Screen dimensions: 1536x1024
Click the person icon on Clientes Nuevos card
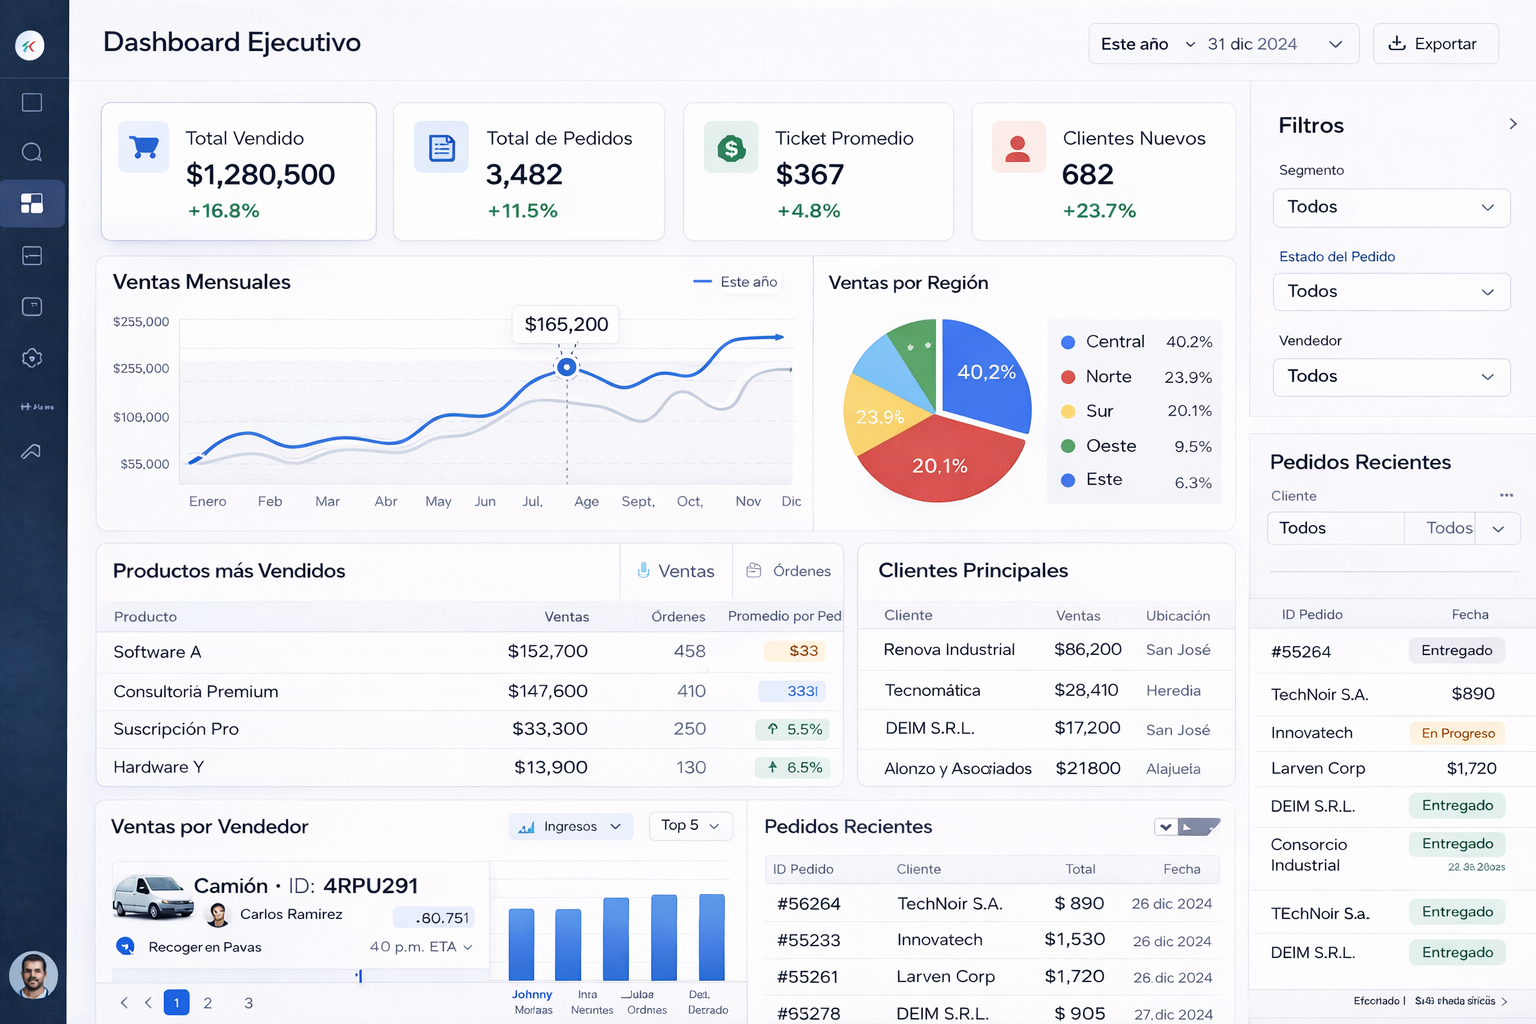coord(1018,147)
